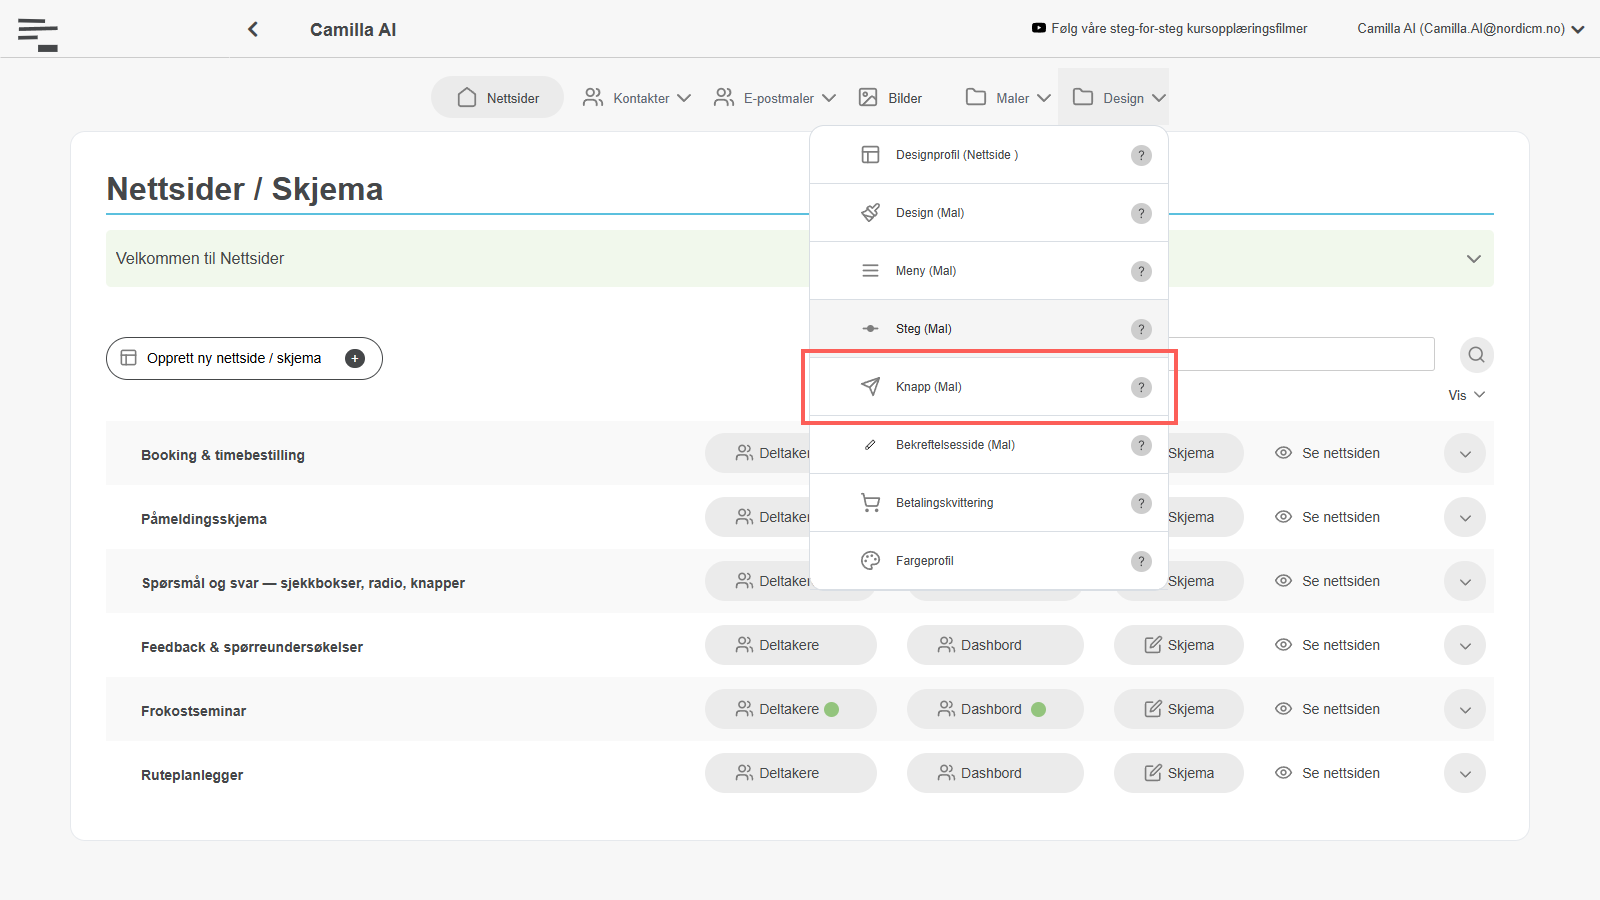Expand the Spørsmål og svar row chevron
Screen dimensions: 1600x900
point(1465,581)
